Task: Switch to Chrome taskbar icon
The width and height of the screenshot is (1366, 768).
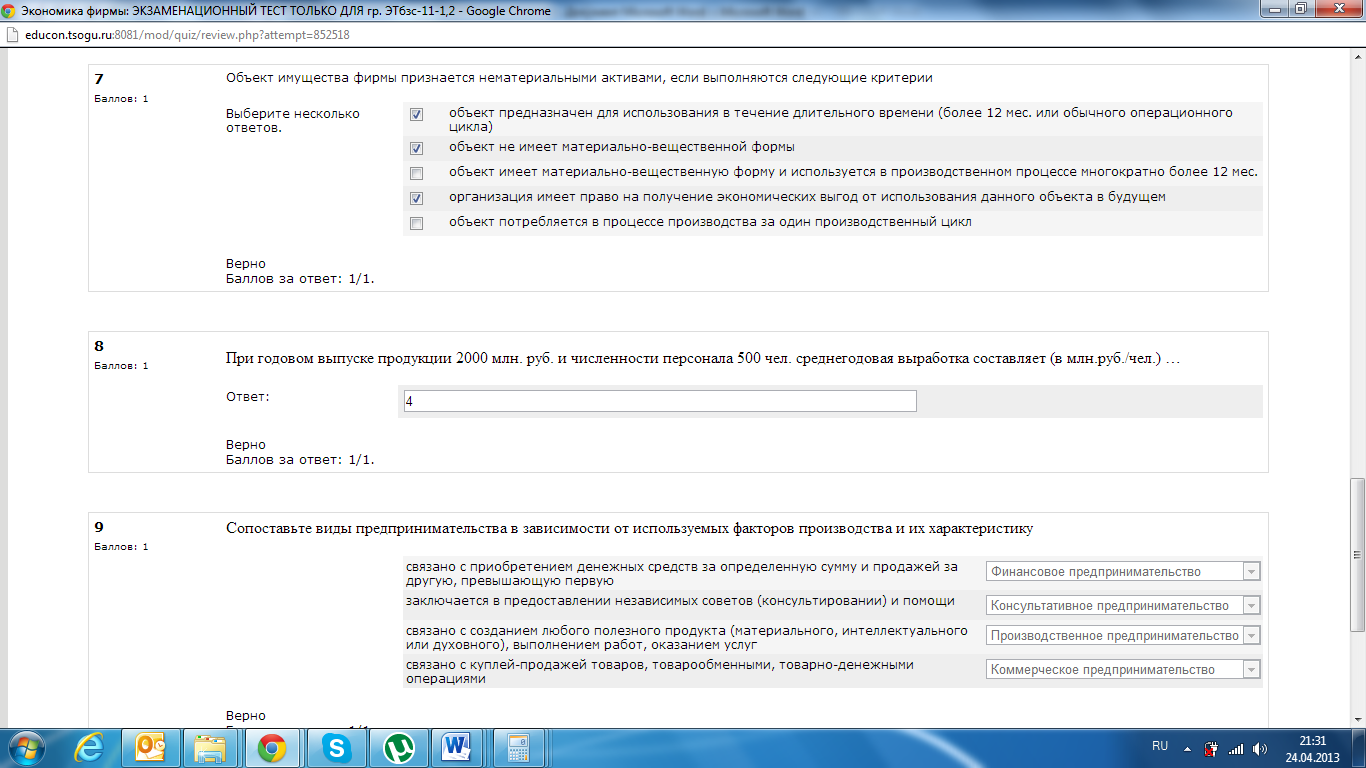Action: coord(272,748)
